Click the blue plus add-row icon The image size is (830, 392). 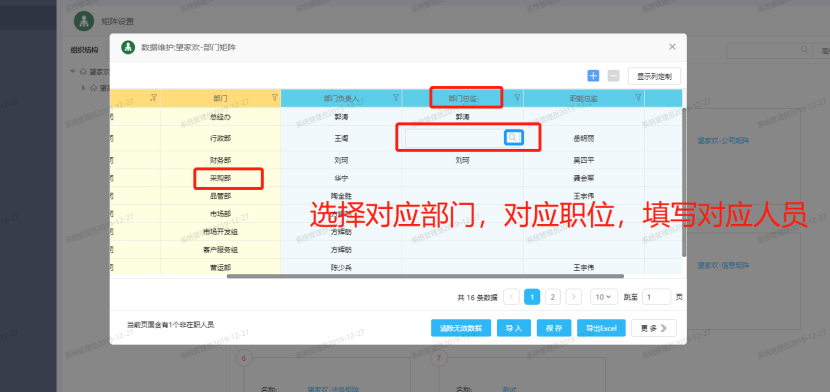593,76
